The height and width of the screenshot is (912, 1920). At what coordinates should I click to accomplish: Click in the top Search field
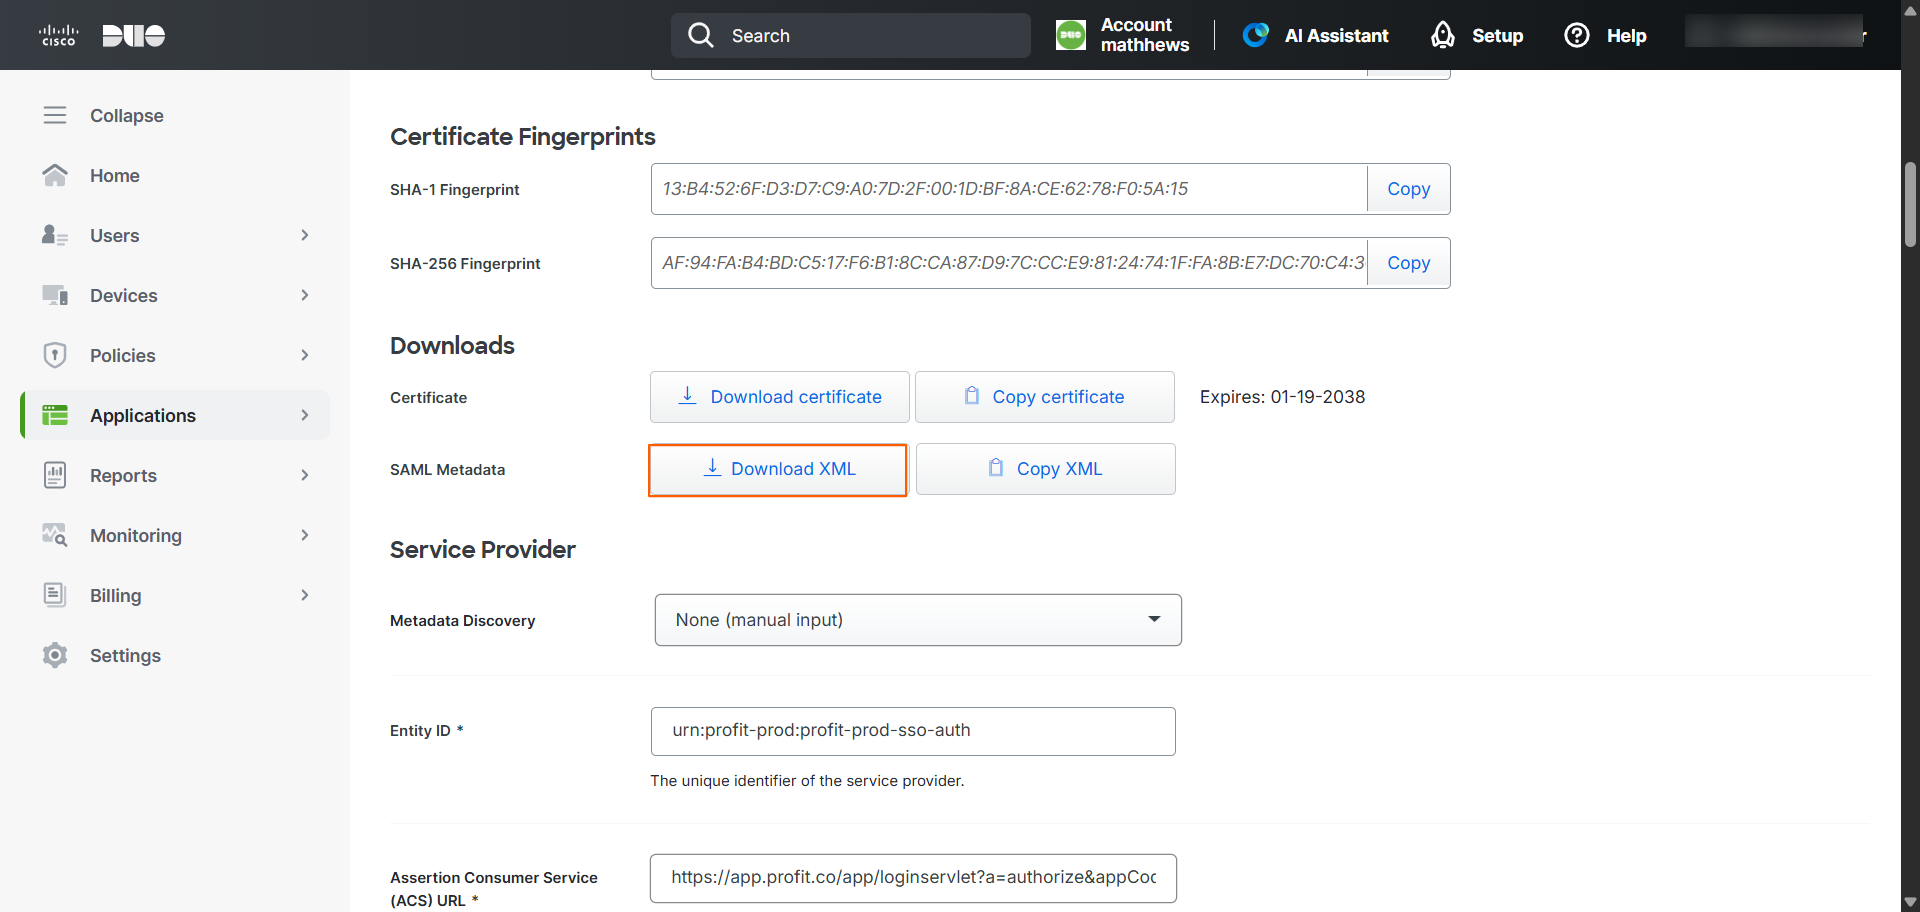coord(851,35)
